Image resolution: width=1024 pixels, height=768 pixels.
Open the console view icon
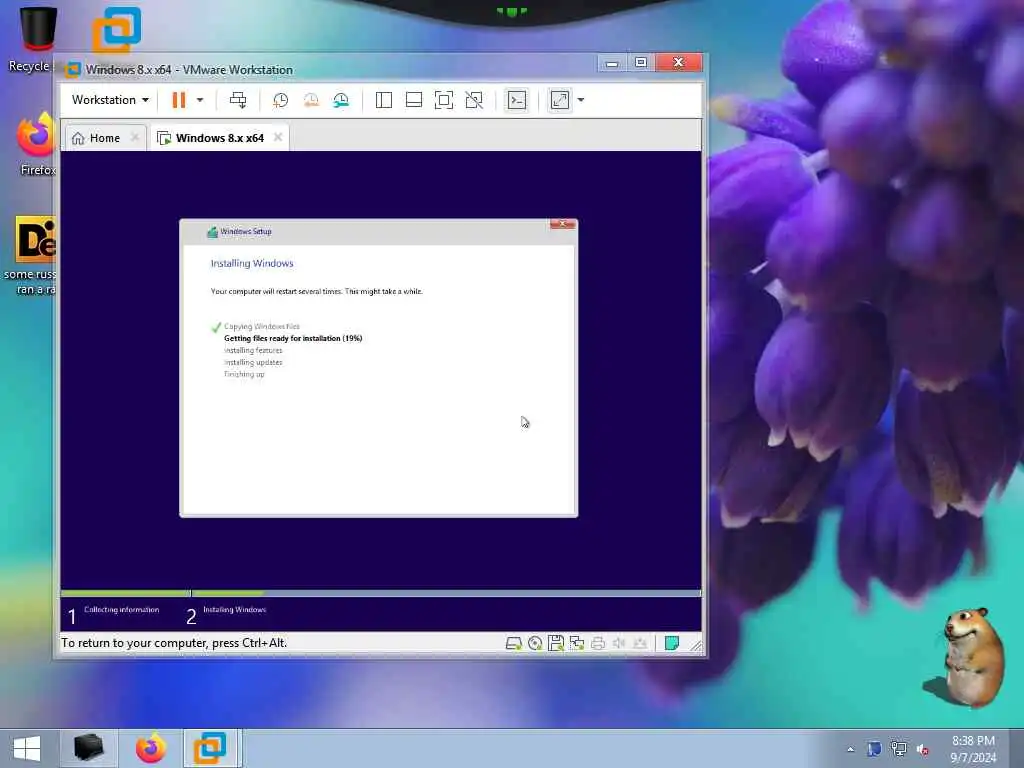click(517, 100)
